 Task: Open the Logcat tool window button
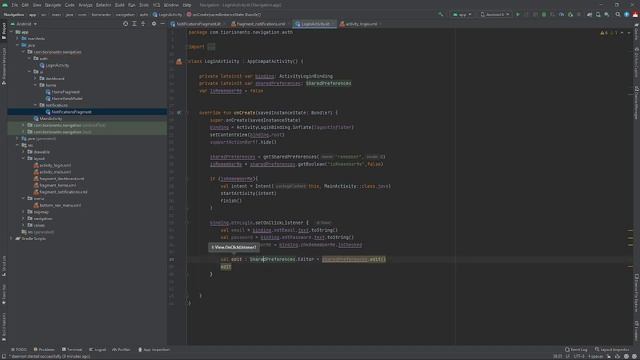coord(98,349)
